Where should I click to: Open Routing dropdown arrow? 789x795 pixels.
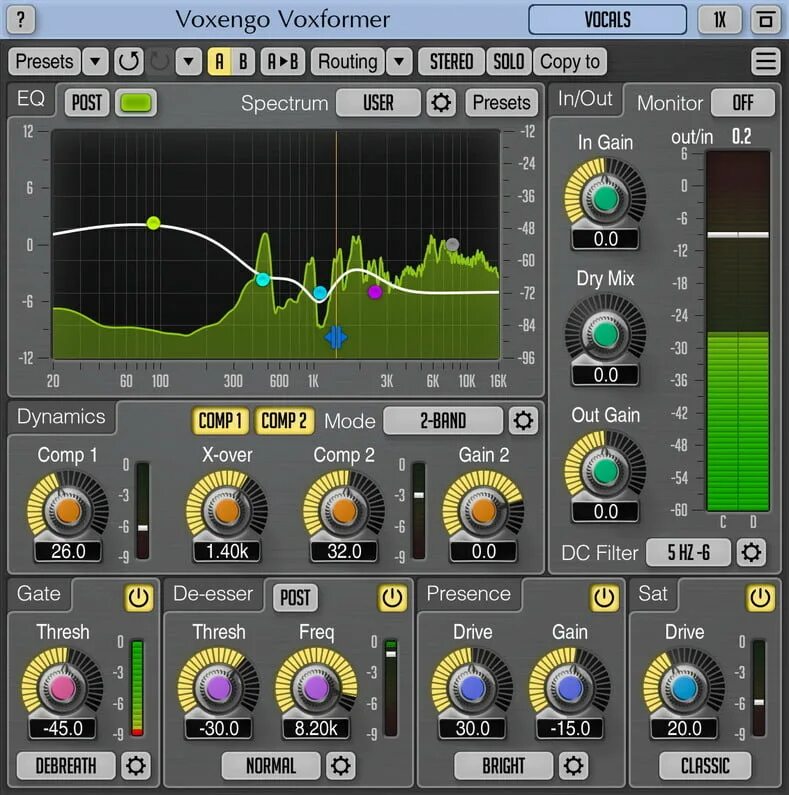pyautogui.click(x=399, y=61)
